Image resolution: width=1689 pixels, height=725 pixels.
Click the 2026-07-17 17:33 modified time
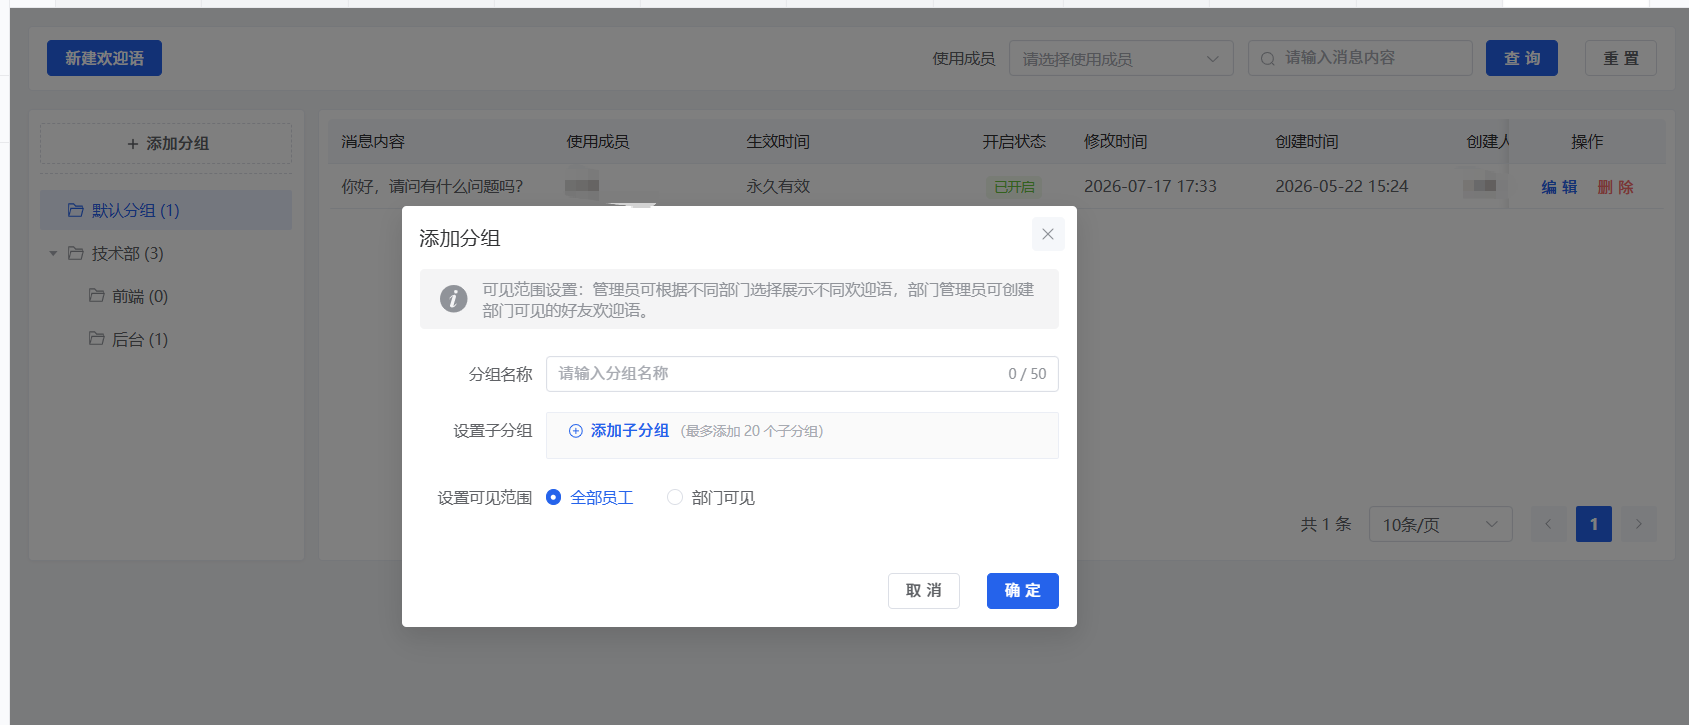[1150, 186]
